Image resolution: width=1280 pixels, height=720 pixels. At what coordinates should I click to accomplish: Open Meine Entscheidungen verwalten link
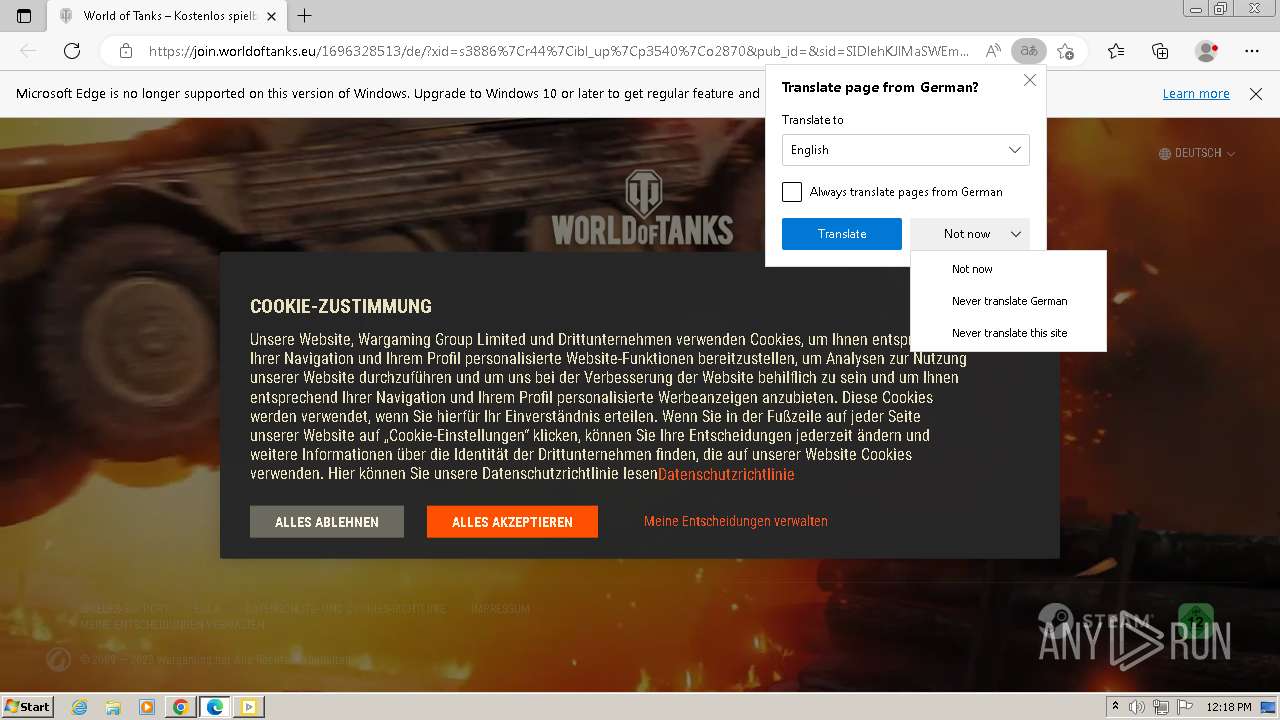pos(736,521)
